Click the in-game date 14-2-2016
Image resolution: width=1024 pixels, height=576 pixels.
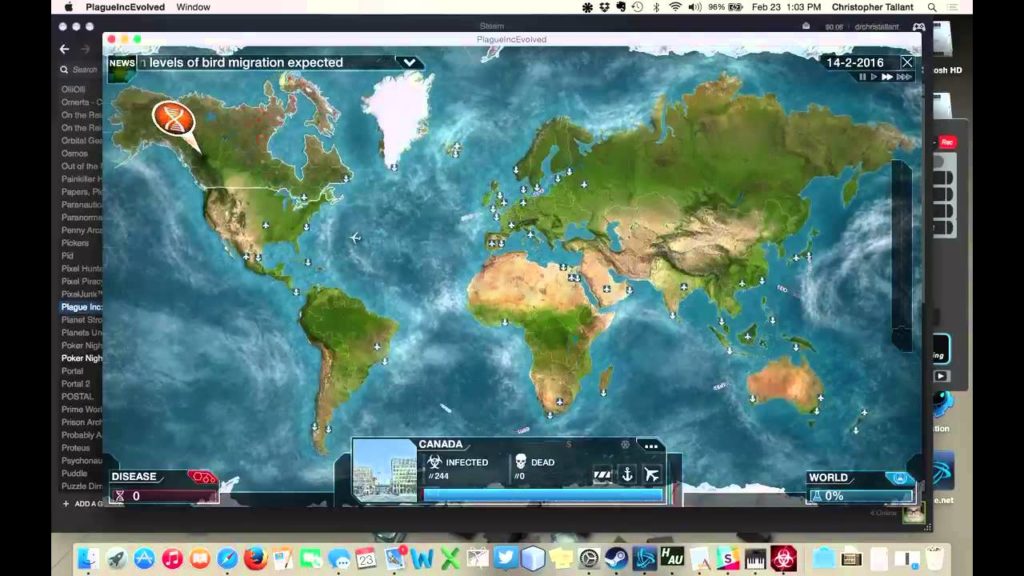point(855,63)
